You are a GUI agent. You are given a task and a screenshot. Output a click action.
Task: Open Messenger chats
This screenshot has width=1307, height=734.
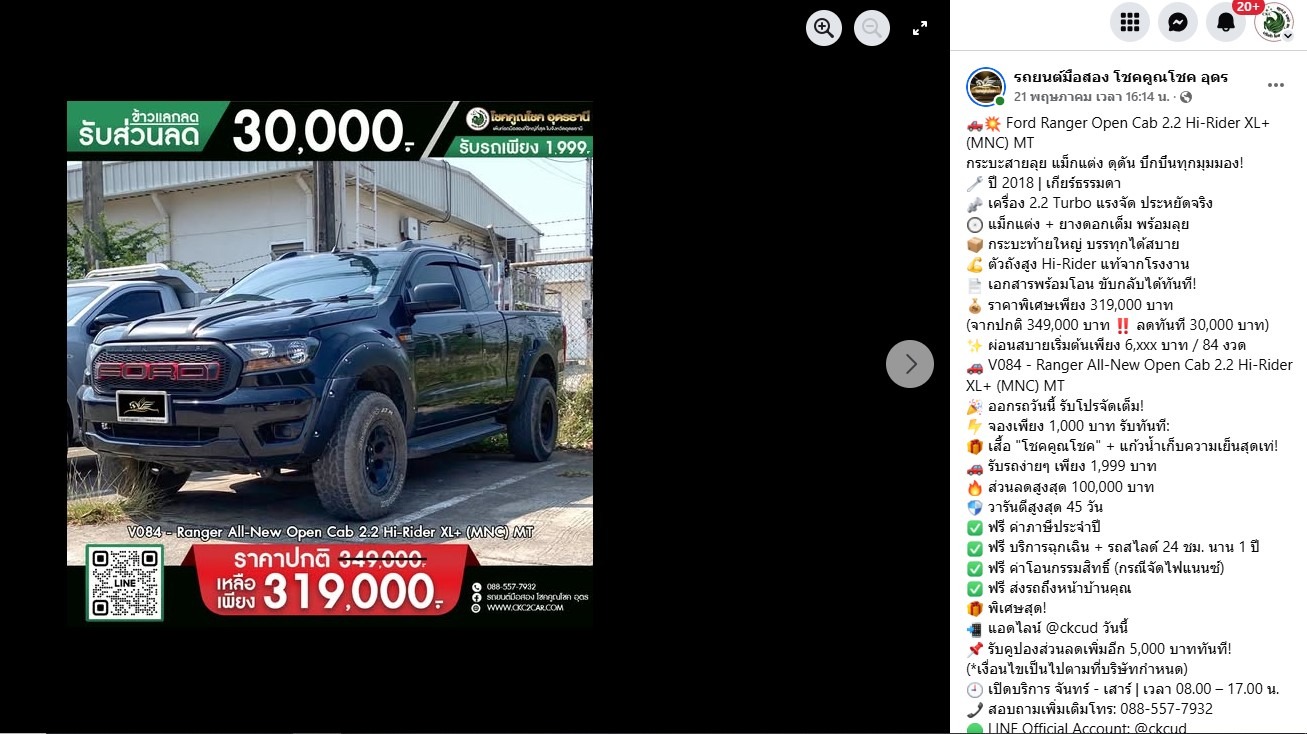[x=1178, y=22]
